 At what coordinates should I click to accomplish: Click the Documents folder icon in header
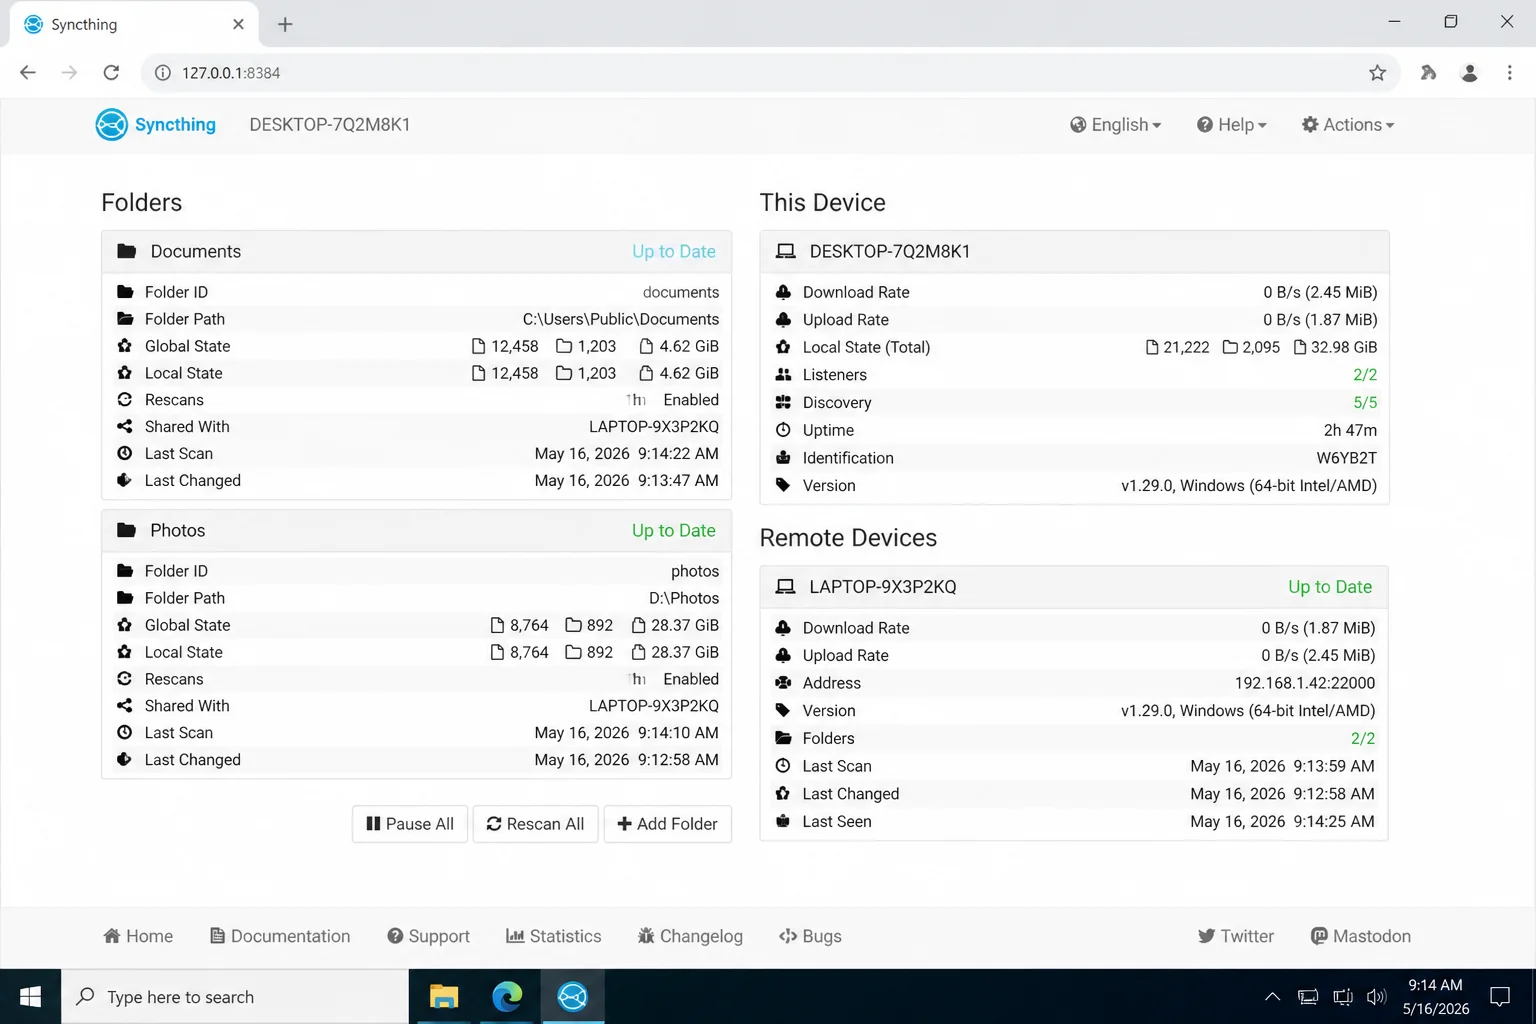click(x=126, y=251)
